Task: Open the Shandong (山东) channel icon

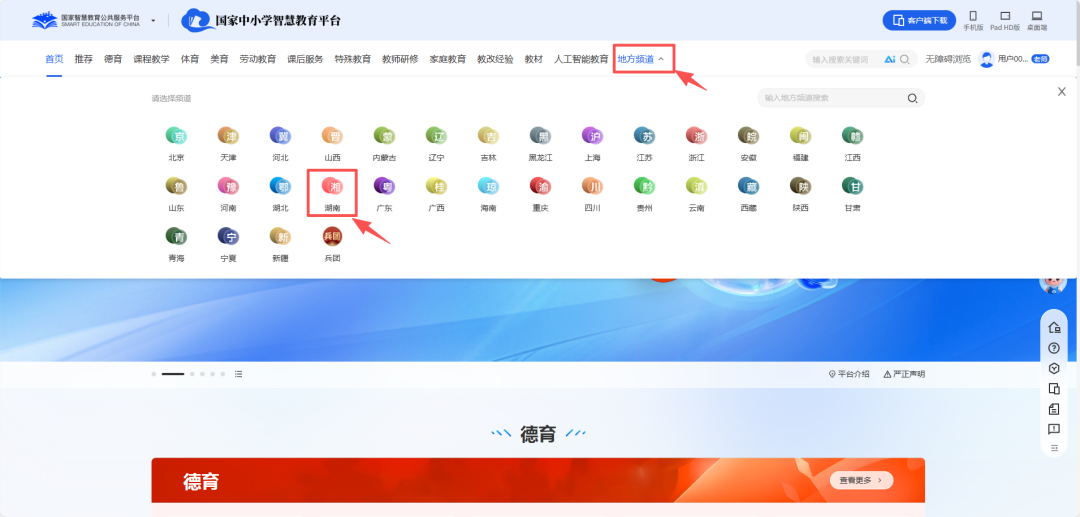Action: (x=176, y=186)
